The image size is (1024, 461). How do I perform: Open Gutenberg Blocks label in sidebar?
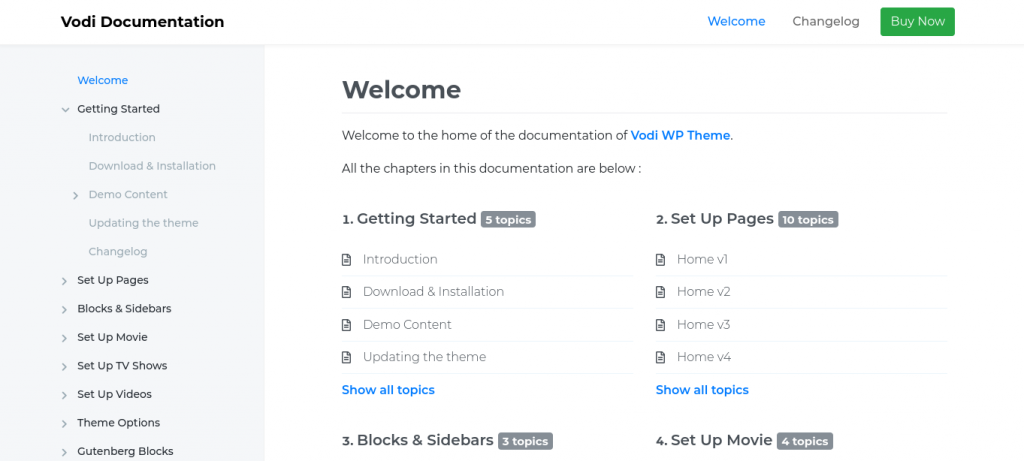(x=125, y=451)
